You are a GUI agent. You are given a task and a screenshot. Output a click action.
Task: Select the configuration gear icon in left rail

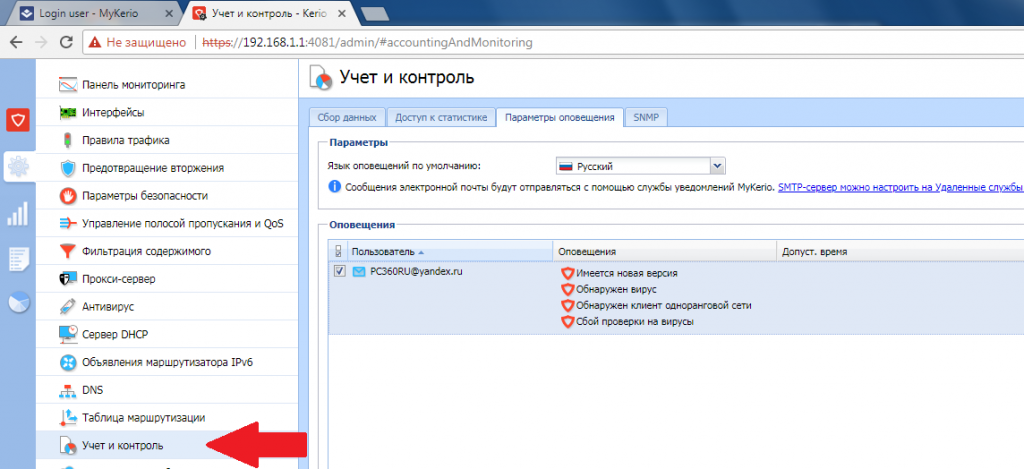(x=18, y=167)
